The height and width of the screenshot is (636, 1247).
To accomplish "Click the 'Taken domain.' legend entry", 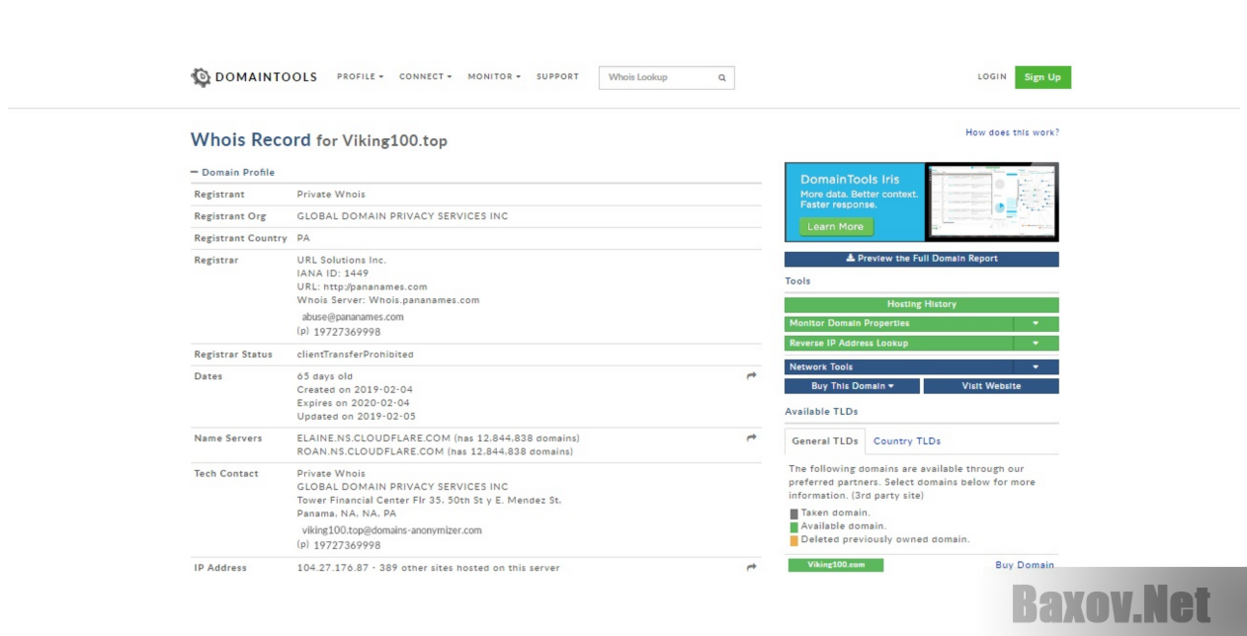I will tap(835, 513).
